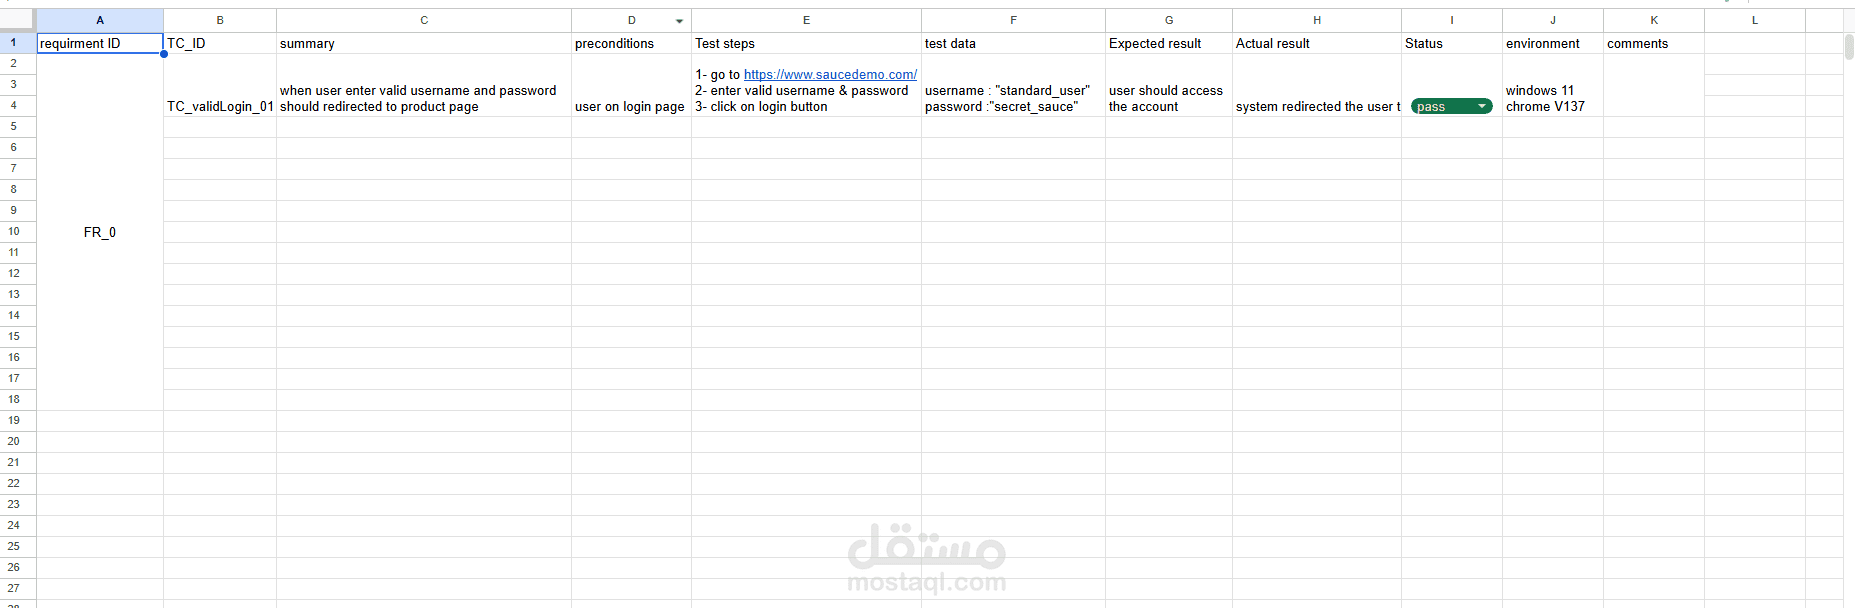Select the 'user on login page' cell

tap(631, 85)
